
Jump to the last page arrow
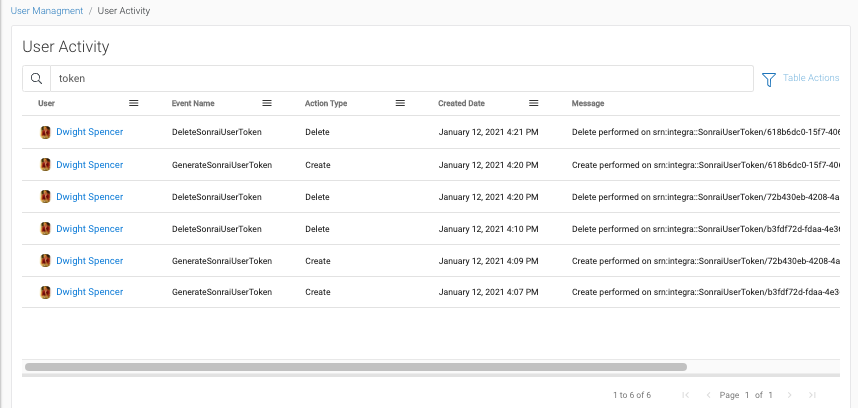click(x=812, y=395)
